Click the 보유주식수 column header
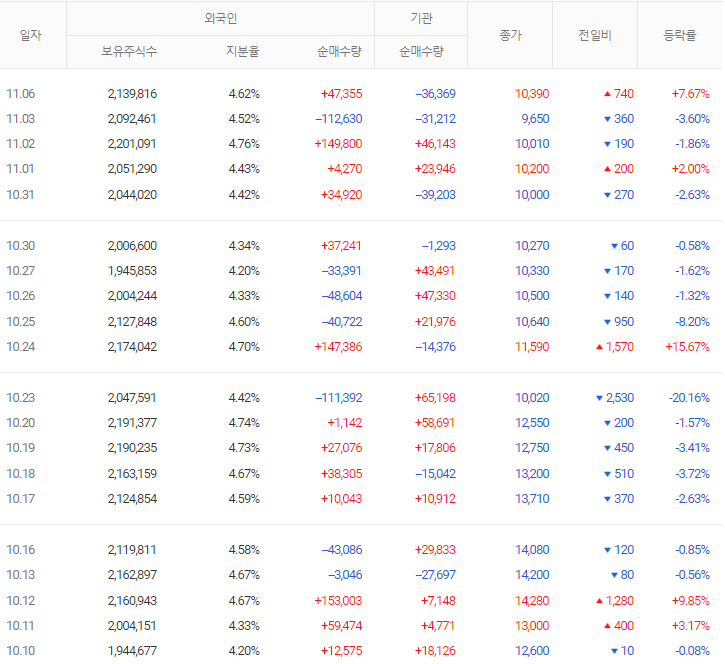725x664 pixels. point(129,51)
